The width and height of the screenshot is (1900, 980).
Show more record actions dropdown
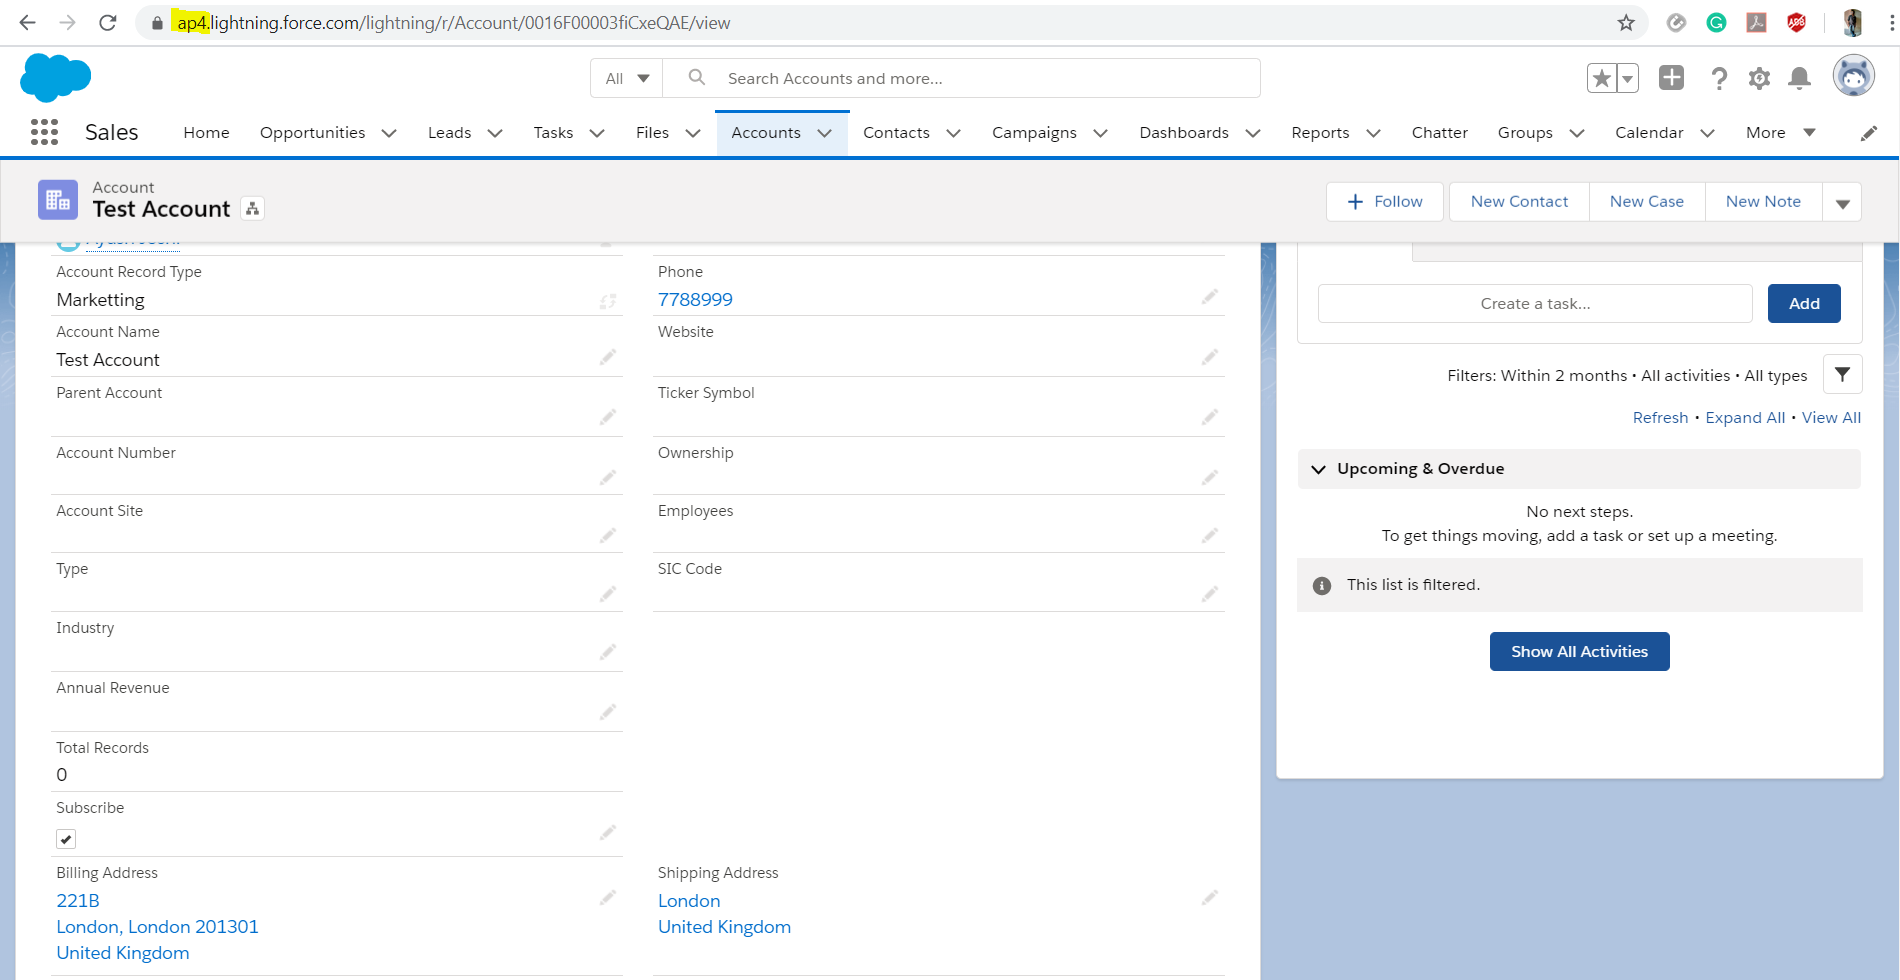pyautogui.click(x=1842, y=202)
